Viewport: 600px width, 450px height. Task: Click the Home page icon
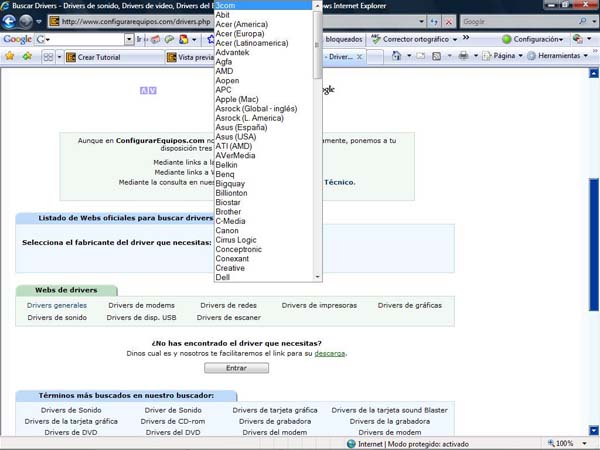point(396,56)
